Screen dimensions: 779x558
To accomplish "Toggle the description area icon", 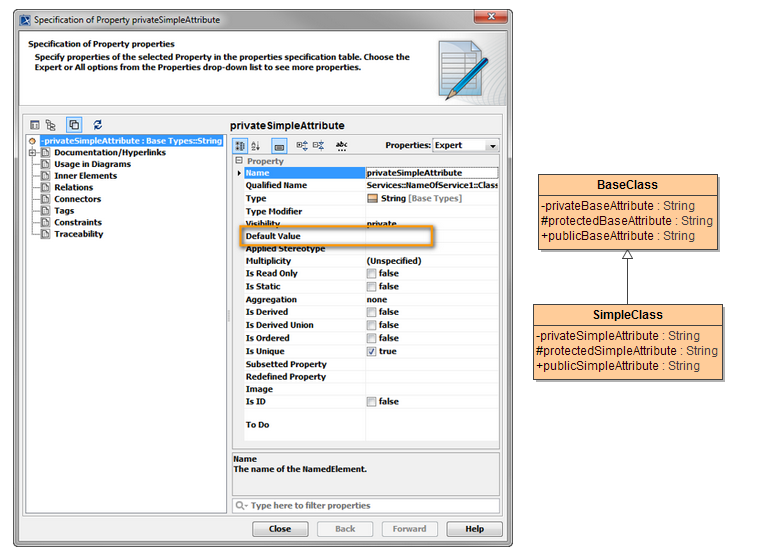I will pyautogui.click(x=279, y=146).
